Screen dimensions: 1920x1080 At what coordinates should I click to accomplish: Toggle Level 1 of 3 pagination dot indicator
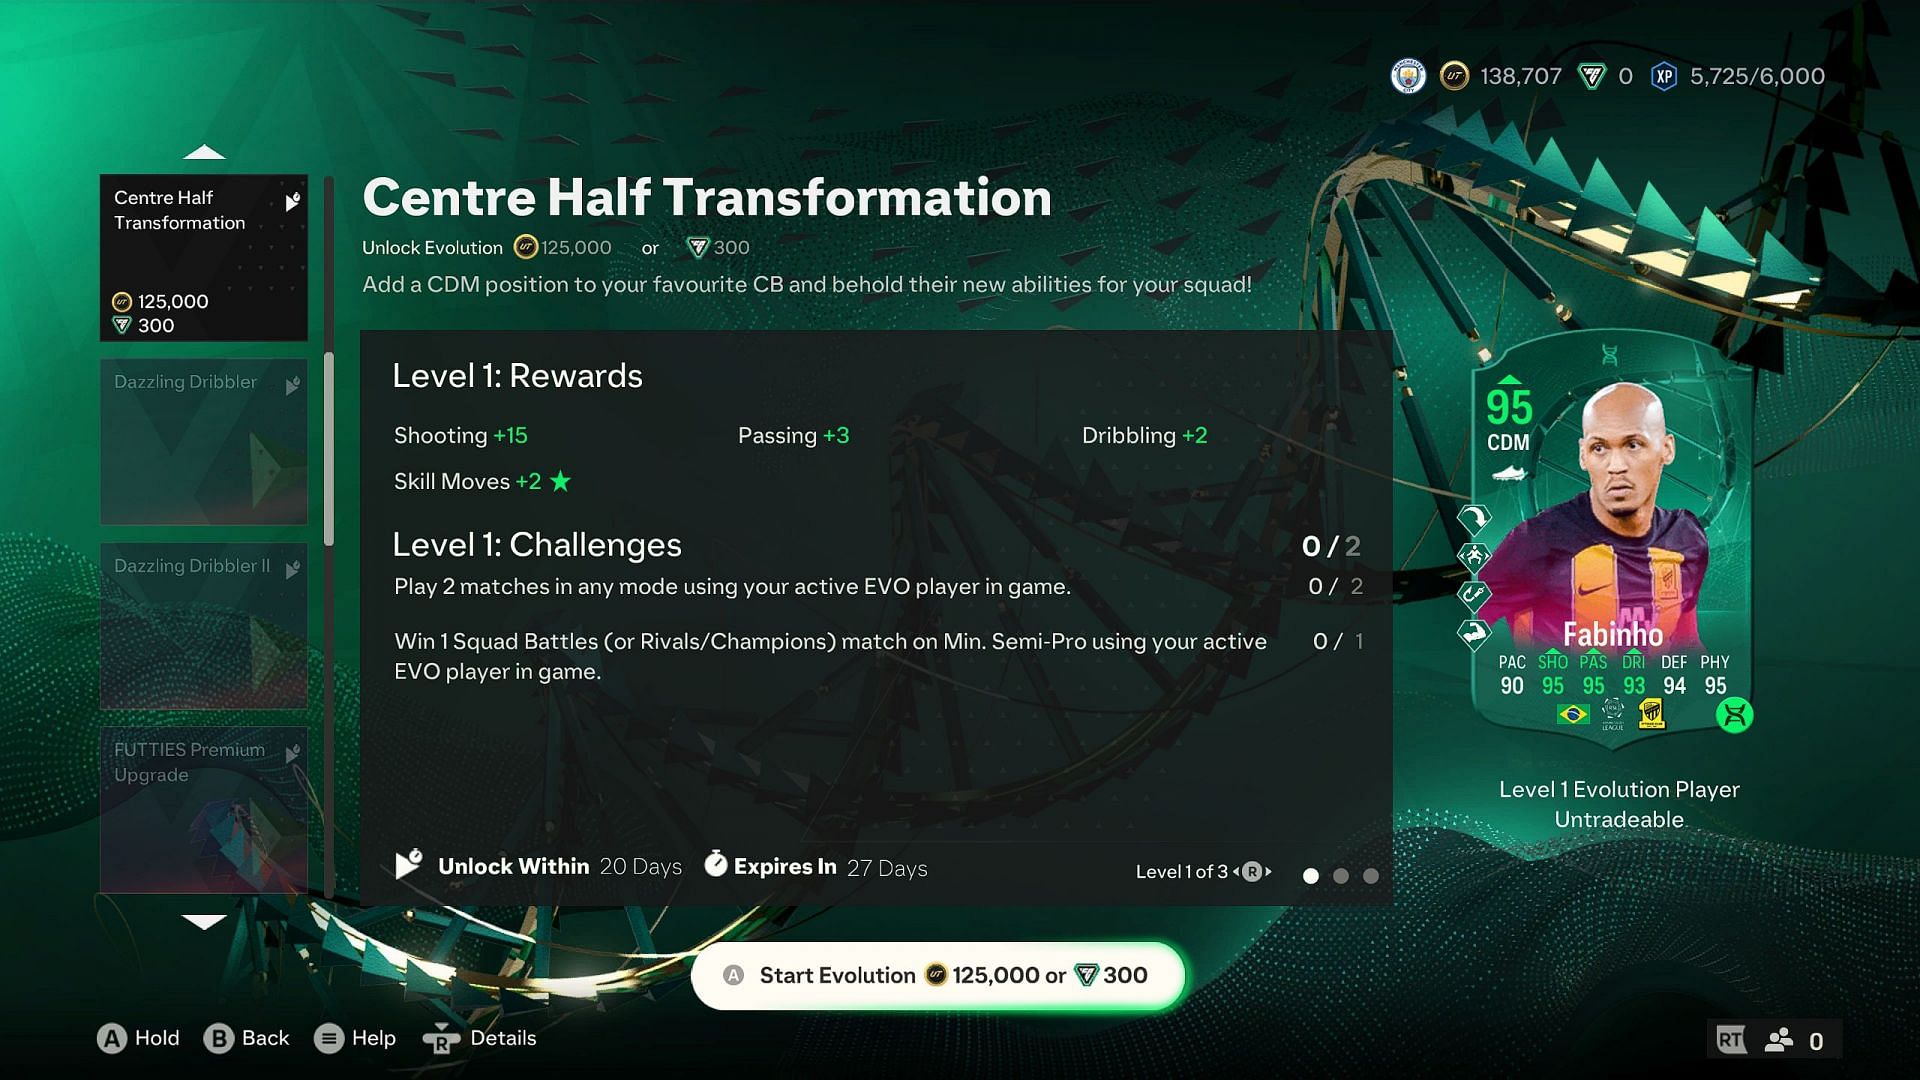coord(1311,873)
